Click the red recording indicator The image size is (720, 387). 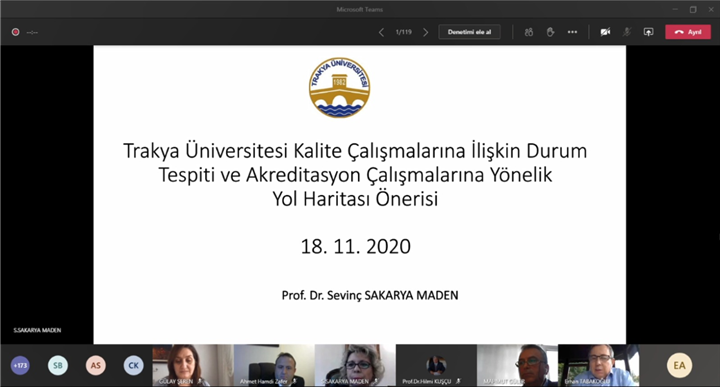[x=16, y=32]
